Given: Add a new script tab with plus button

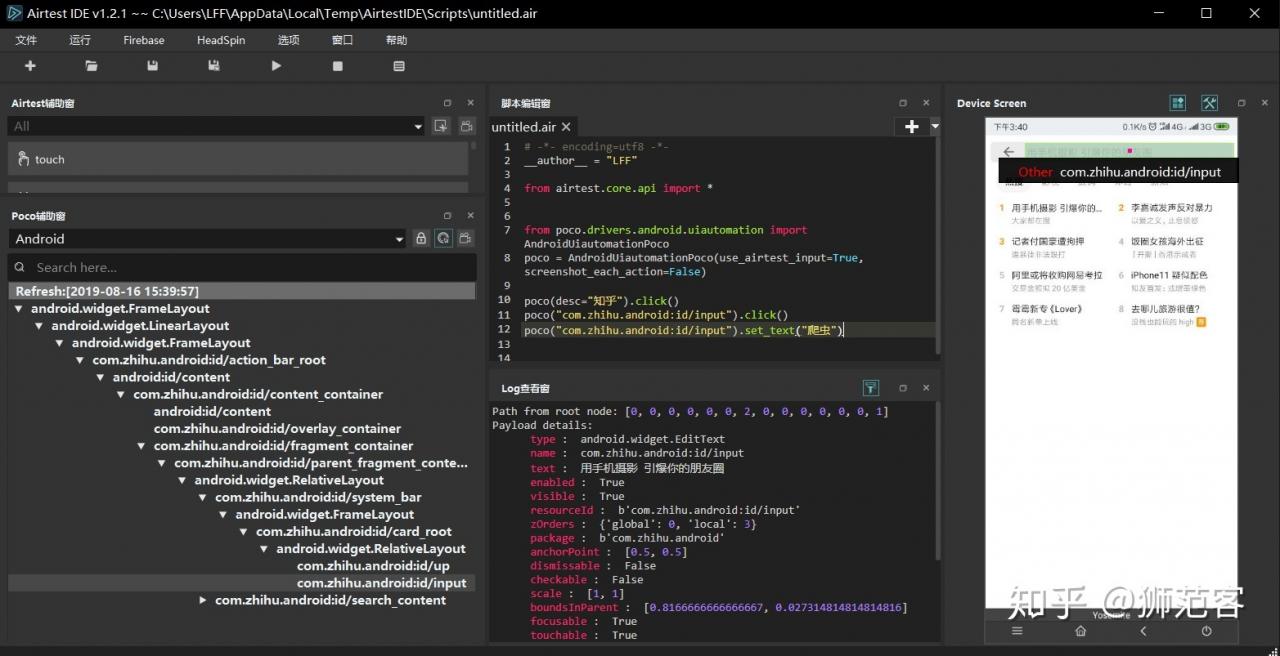Looking at the screenshot, I should pos(911,127).
